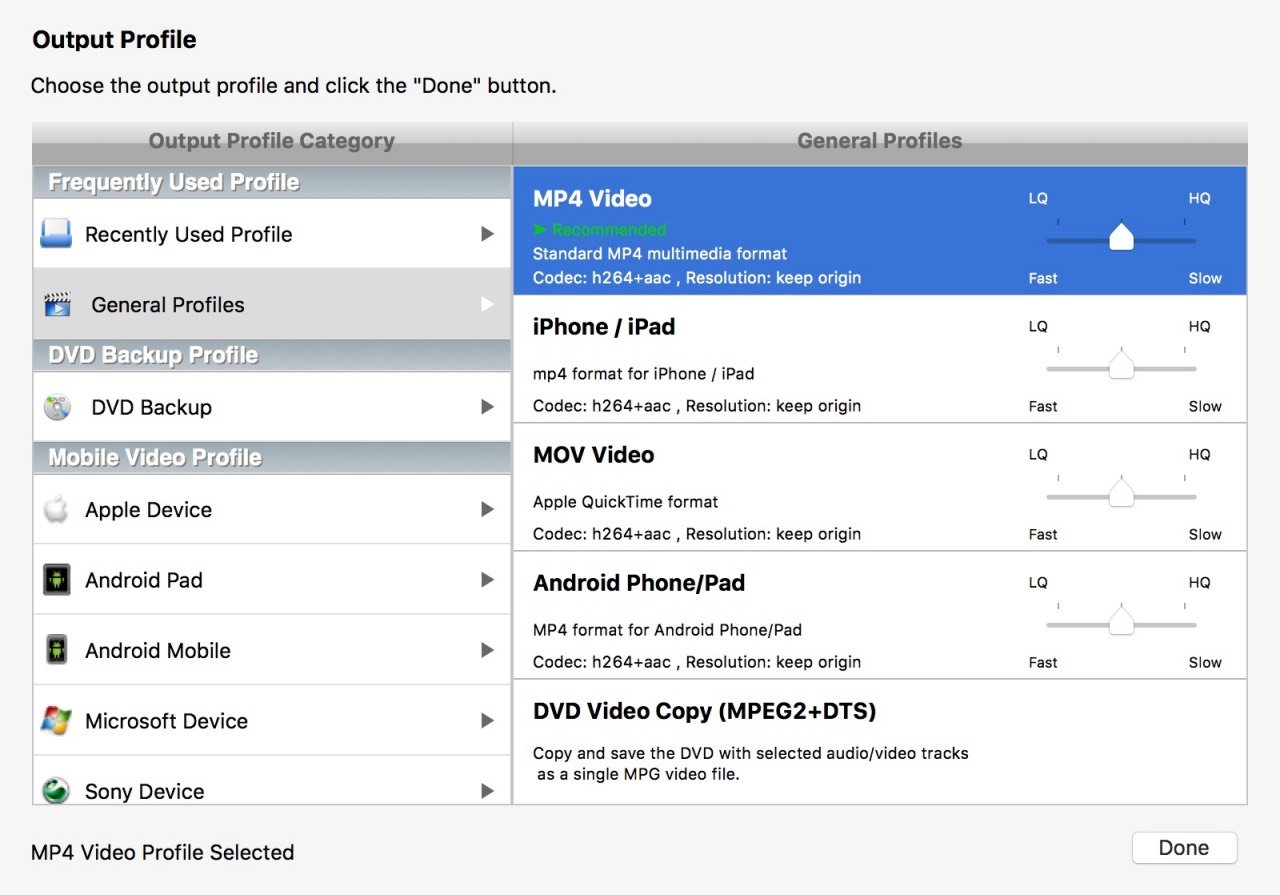Image resolution: width=1280 pixels, height=895 pixels.
Task: Click the Sony Device green logo icon
Action: click(56, 791)
